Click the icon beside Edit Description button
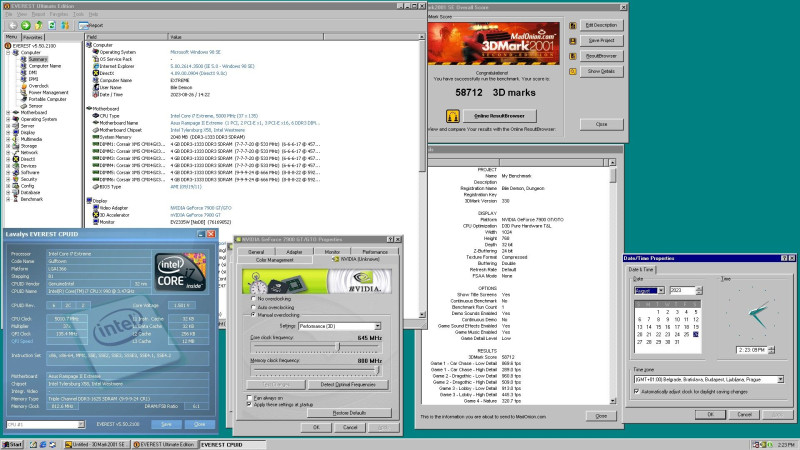The image size is (800, 450). [x=572, y=26]
